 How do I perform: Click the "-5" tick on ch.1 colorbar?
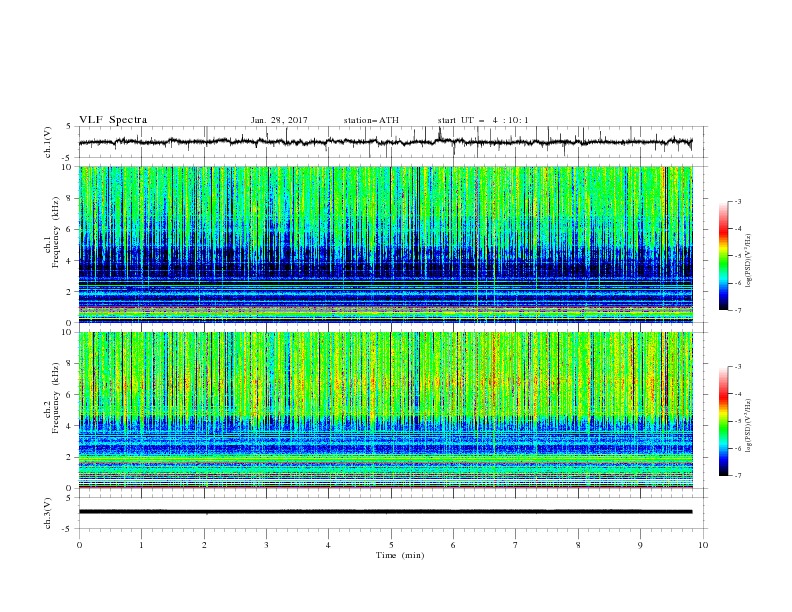click(x=737, y=256)
